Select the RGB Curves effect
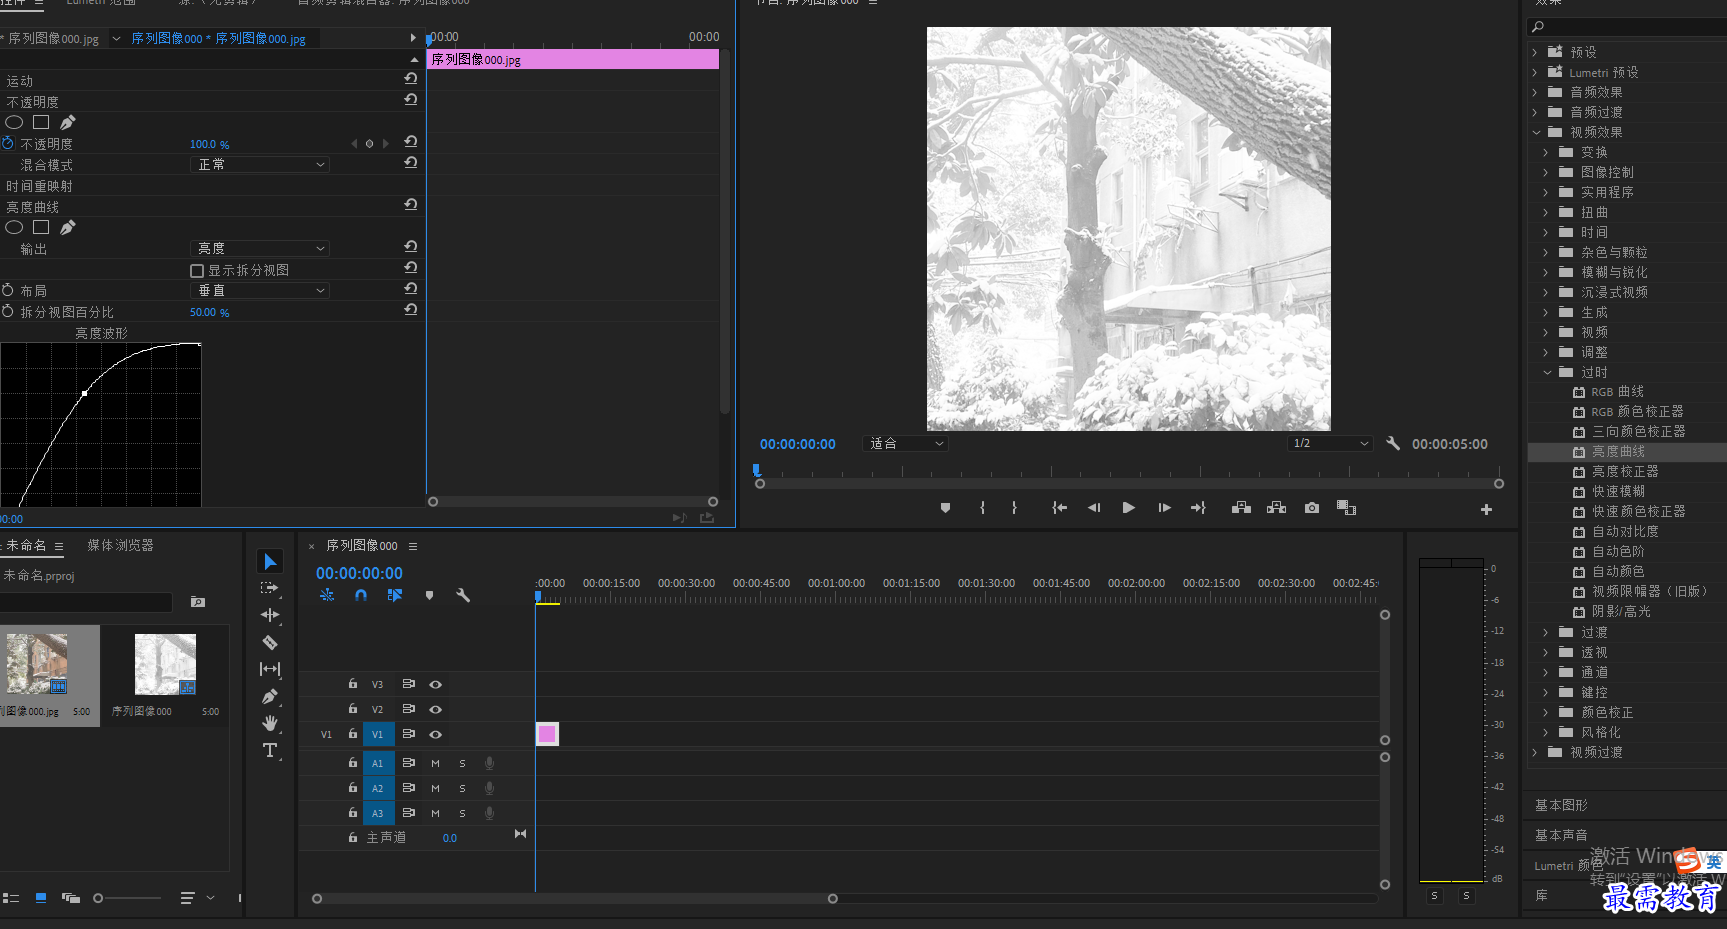Viewport: 1727px width, 929px height. pyautogui.click(x=1617, y=392)
